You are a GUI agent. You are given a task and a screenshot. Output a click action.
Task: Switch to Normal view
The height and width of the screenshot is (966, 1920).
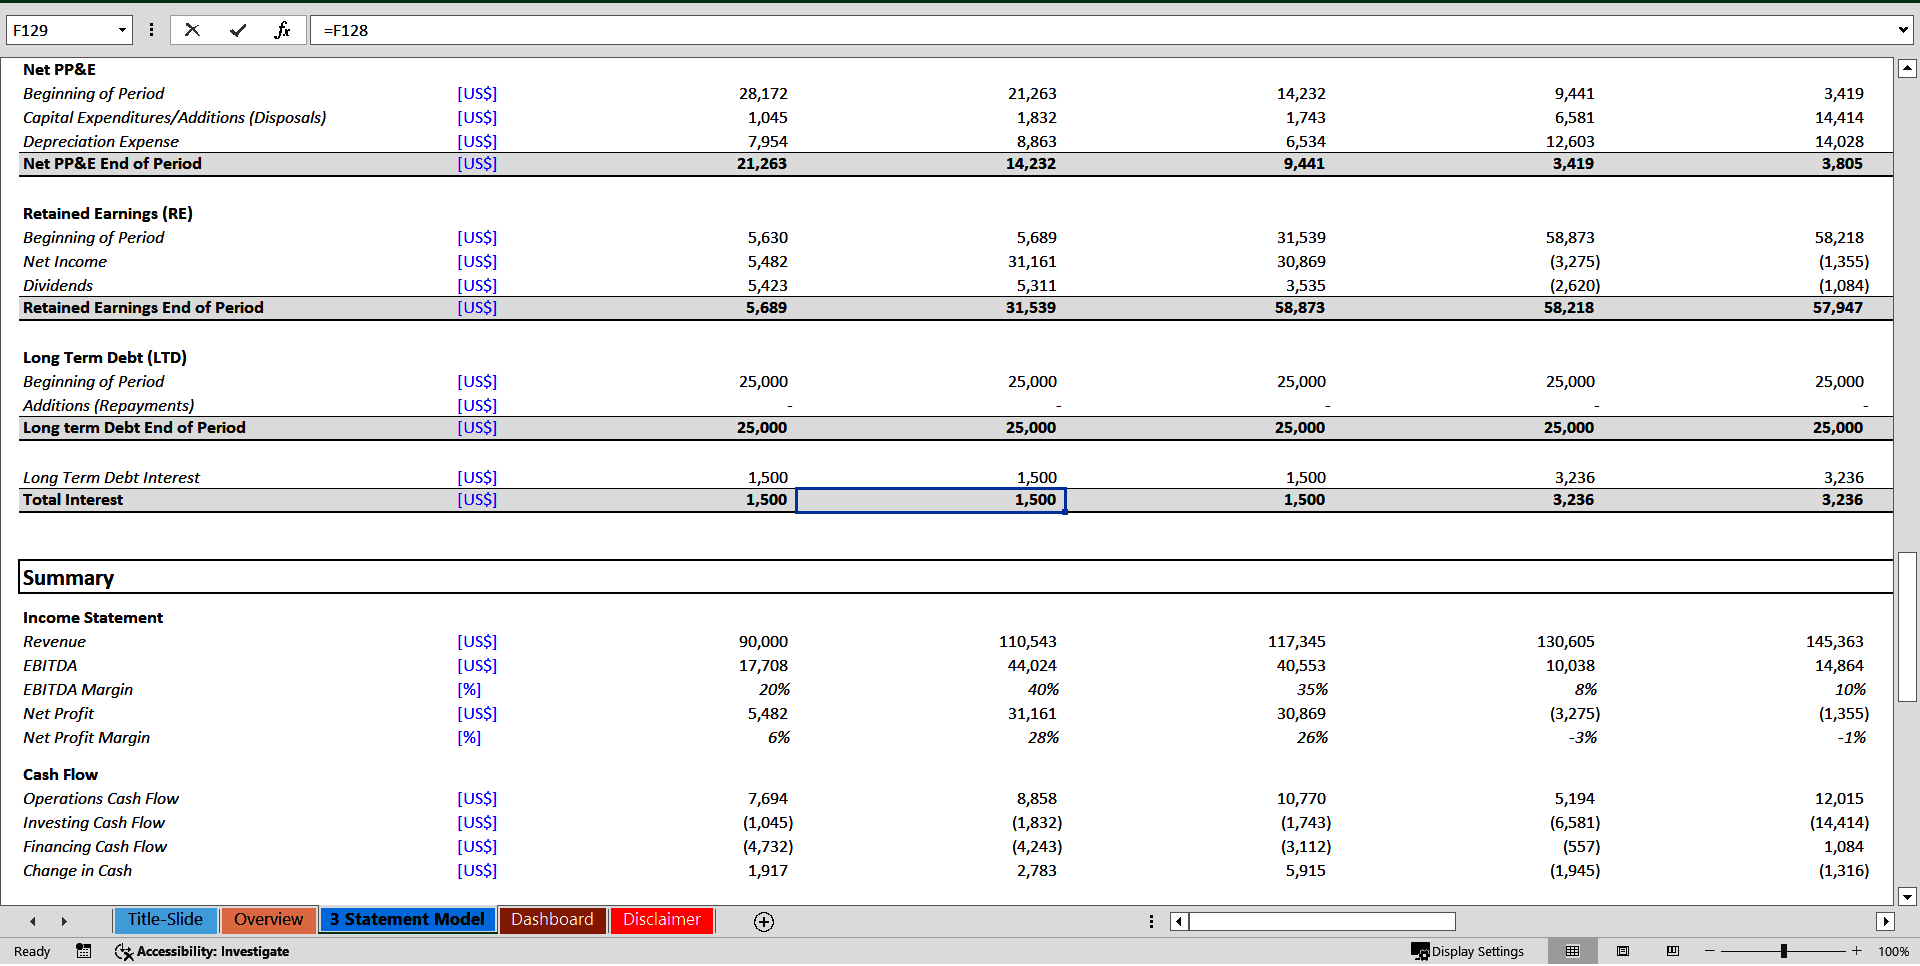click(1572, 951)
